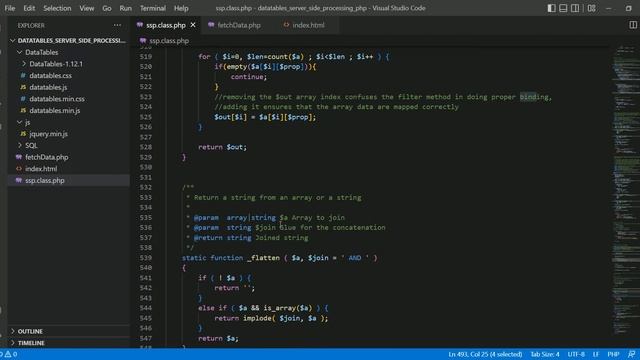The width and height of the screenshot is (640, 360).
Task: Expand the TIMELINE section
Action: tap(69, 343)
